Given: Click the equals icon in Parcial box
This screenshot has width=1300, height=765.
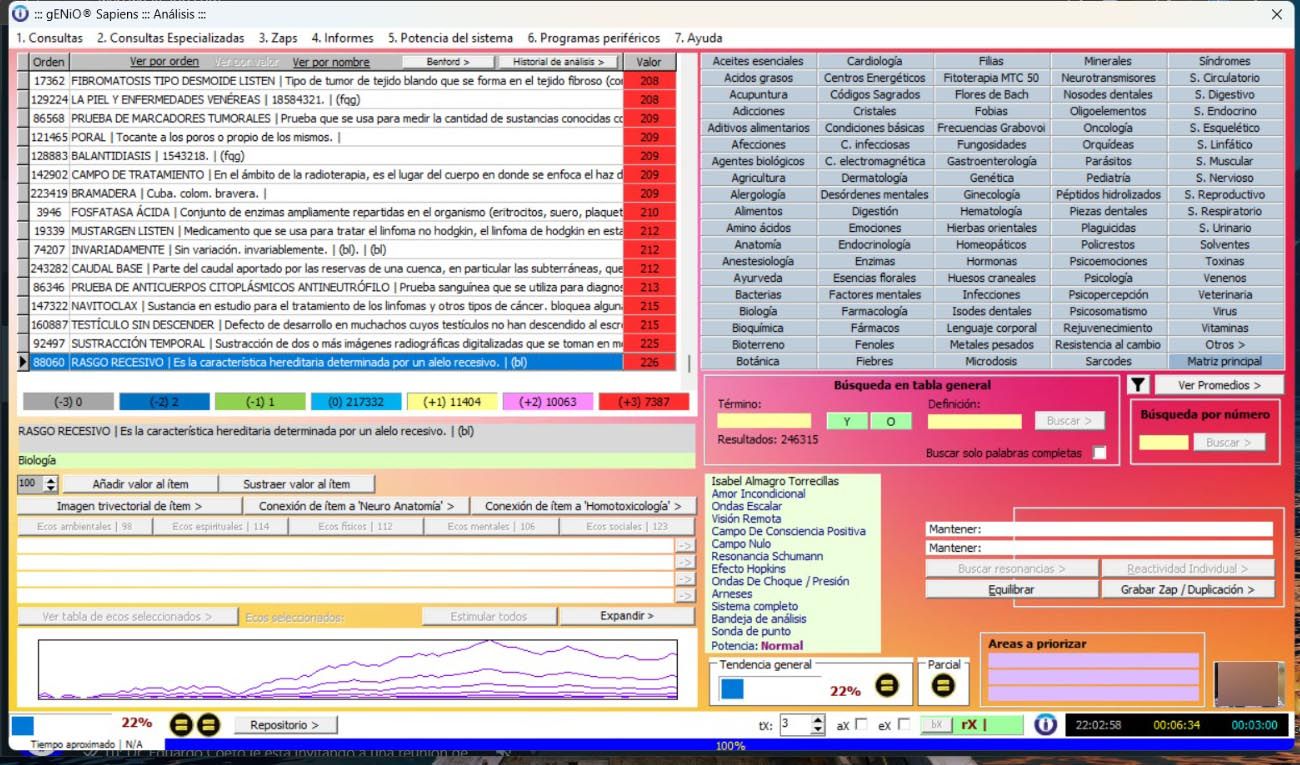Looking at the screenshot, I should point(943,686).
